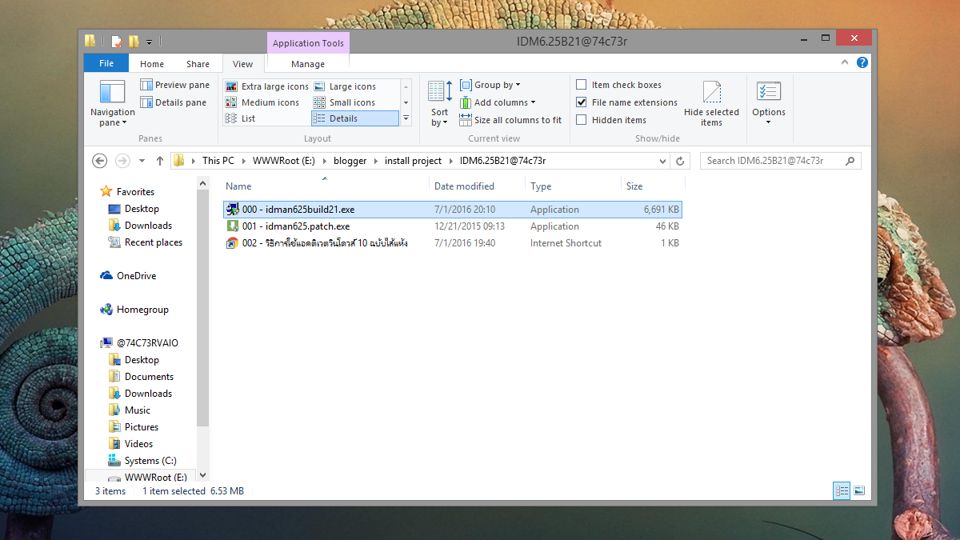Size all columns to fit
960x540 pixels.
pyautogui.click(x=511, y=120)
